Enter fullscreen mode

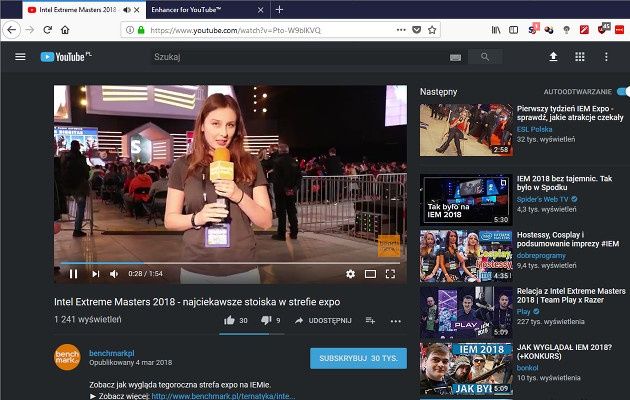390,274
